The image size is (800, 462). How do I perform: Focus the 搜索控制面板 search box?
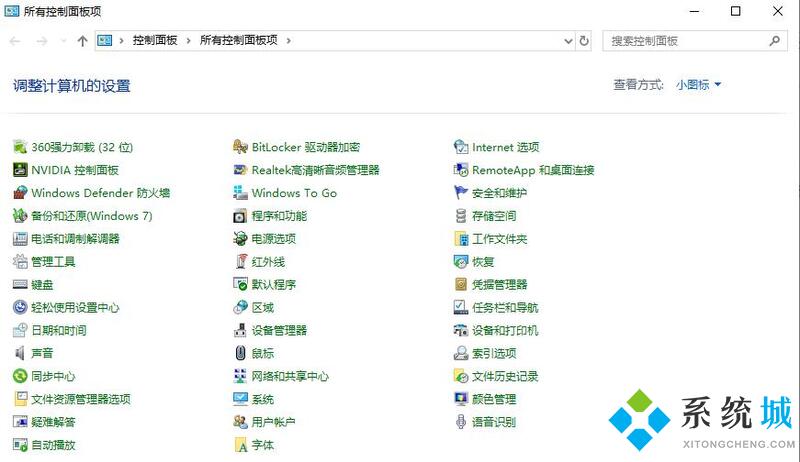(x=695, y=41)
